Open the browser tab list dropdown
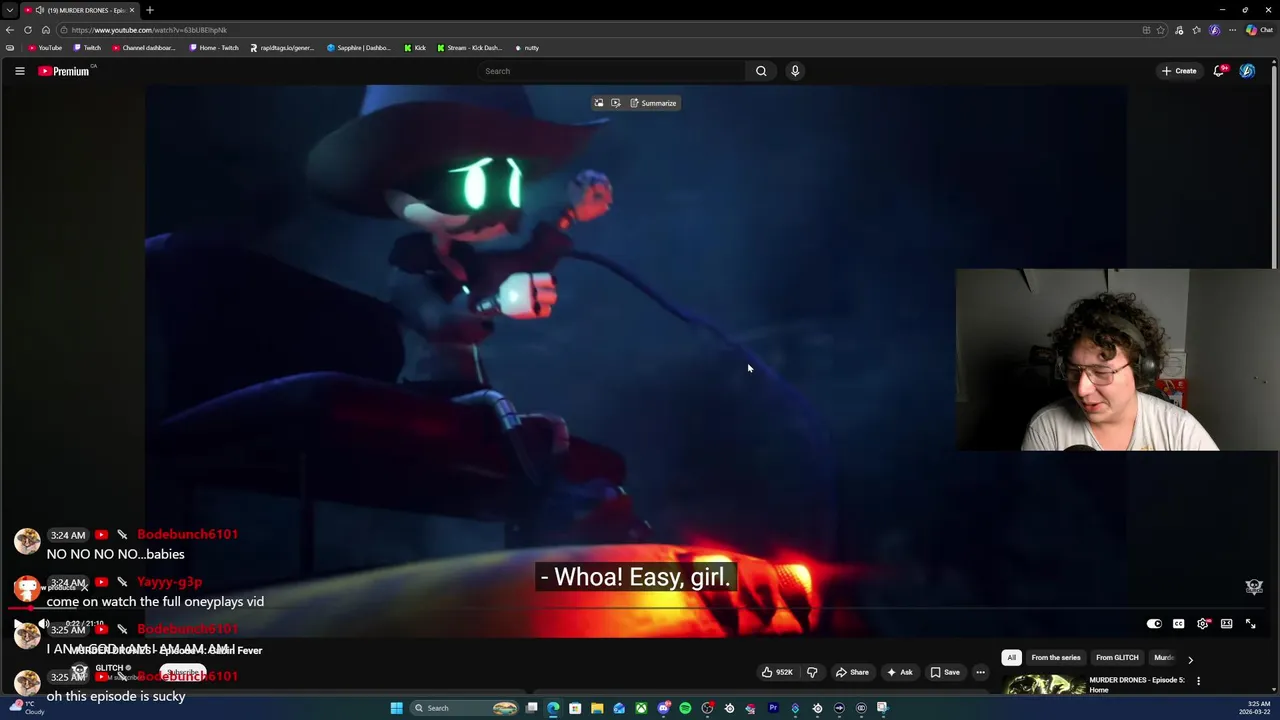 10,10
